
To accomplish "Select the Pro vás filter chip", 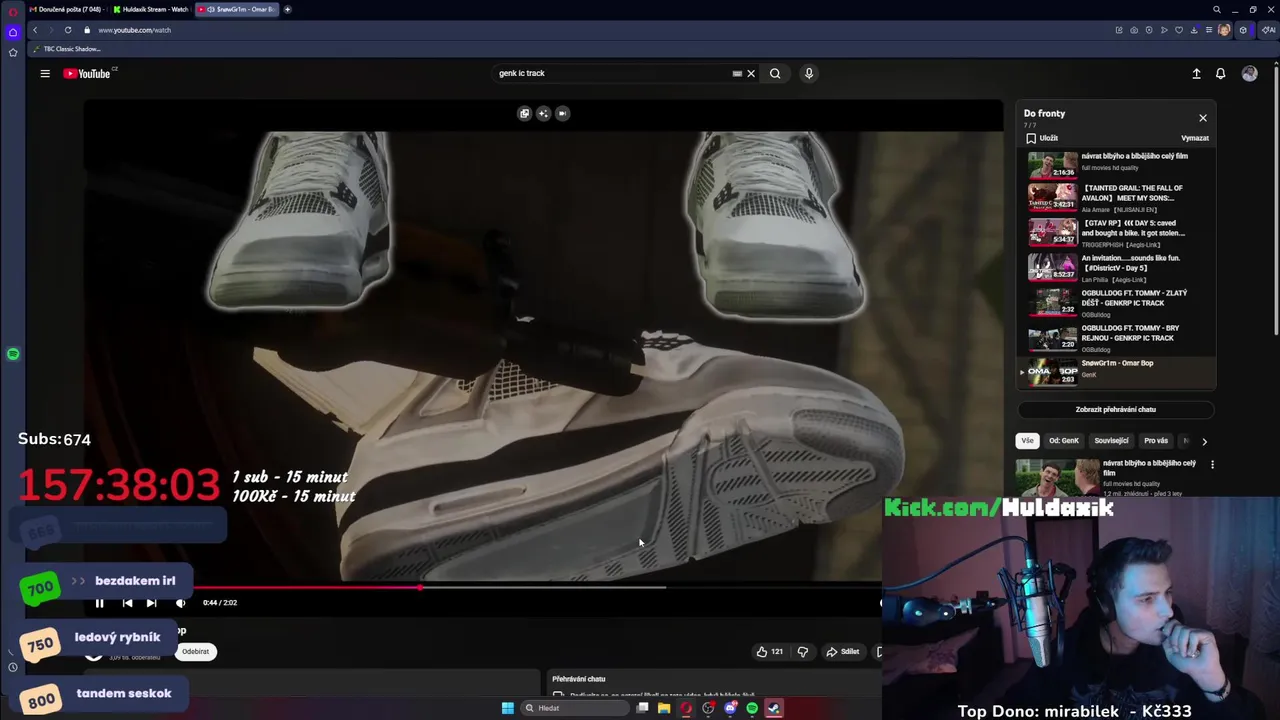I will (1156, 440).
